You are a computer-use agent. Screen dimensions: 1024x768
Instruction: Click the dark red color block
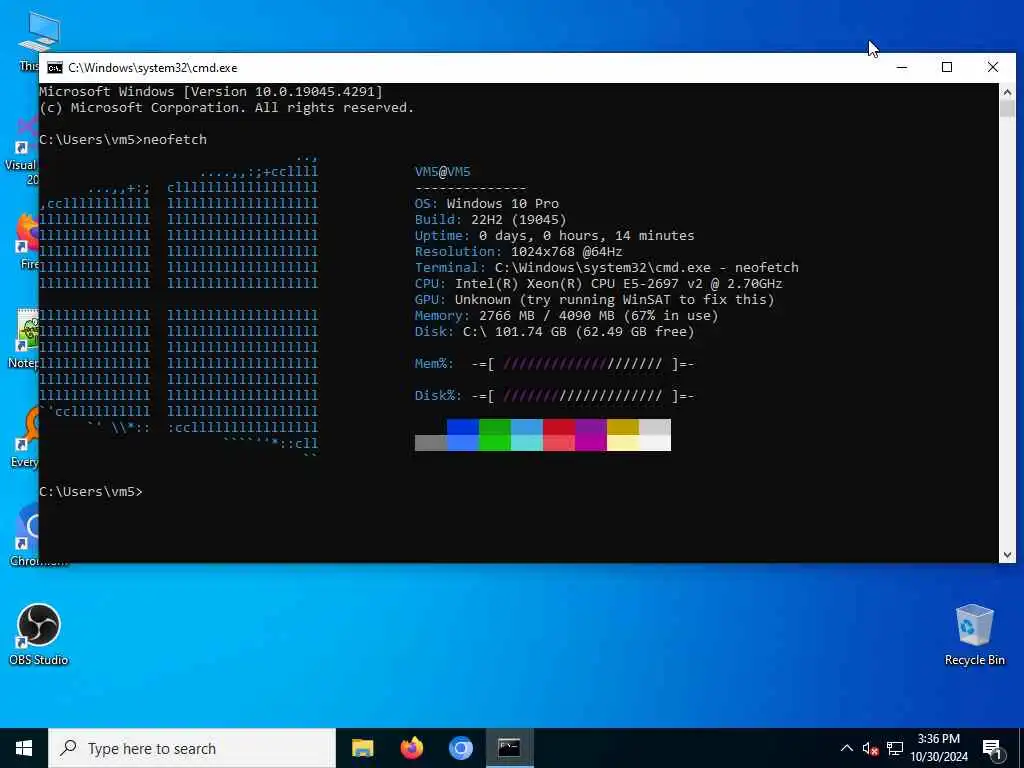click(559, 427)
